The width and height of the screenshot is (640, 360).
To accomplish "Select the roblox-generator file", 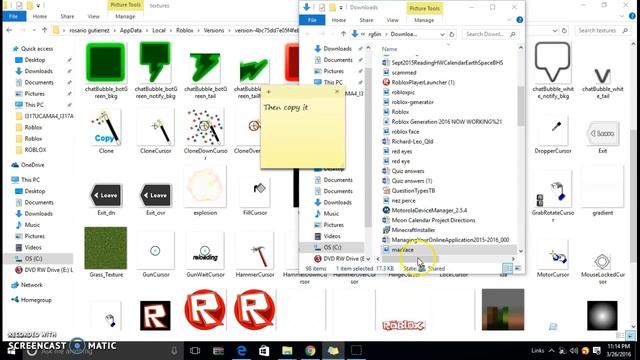I will [412, 102].
